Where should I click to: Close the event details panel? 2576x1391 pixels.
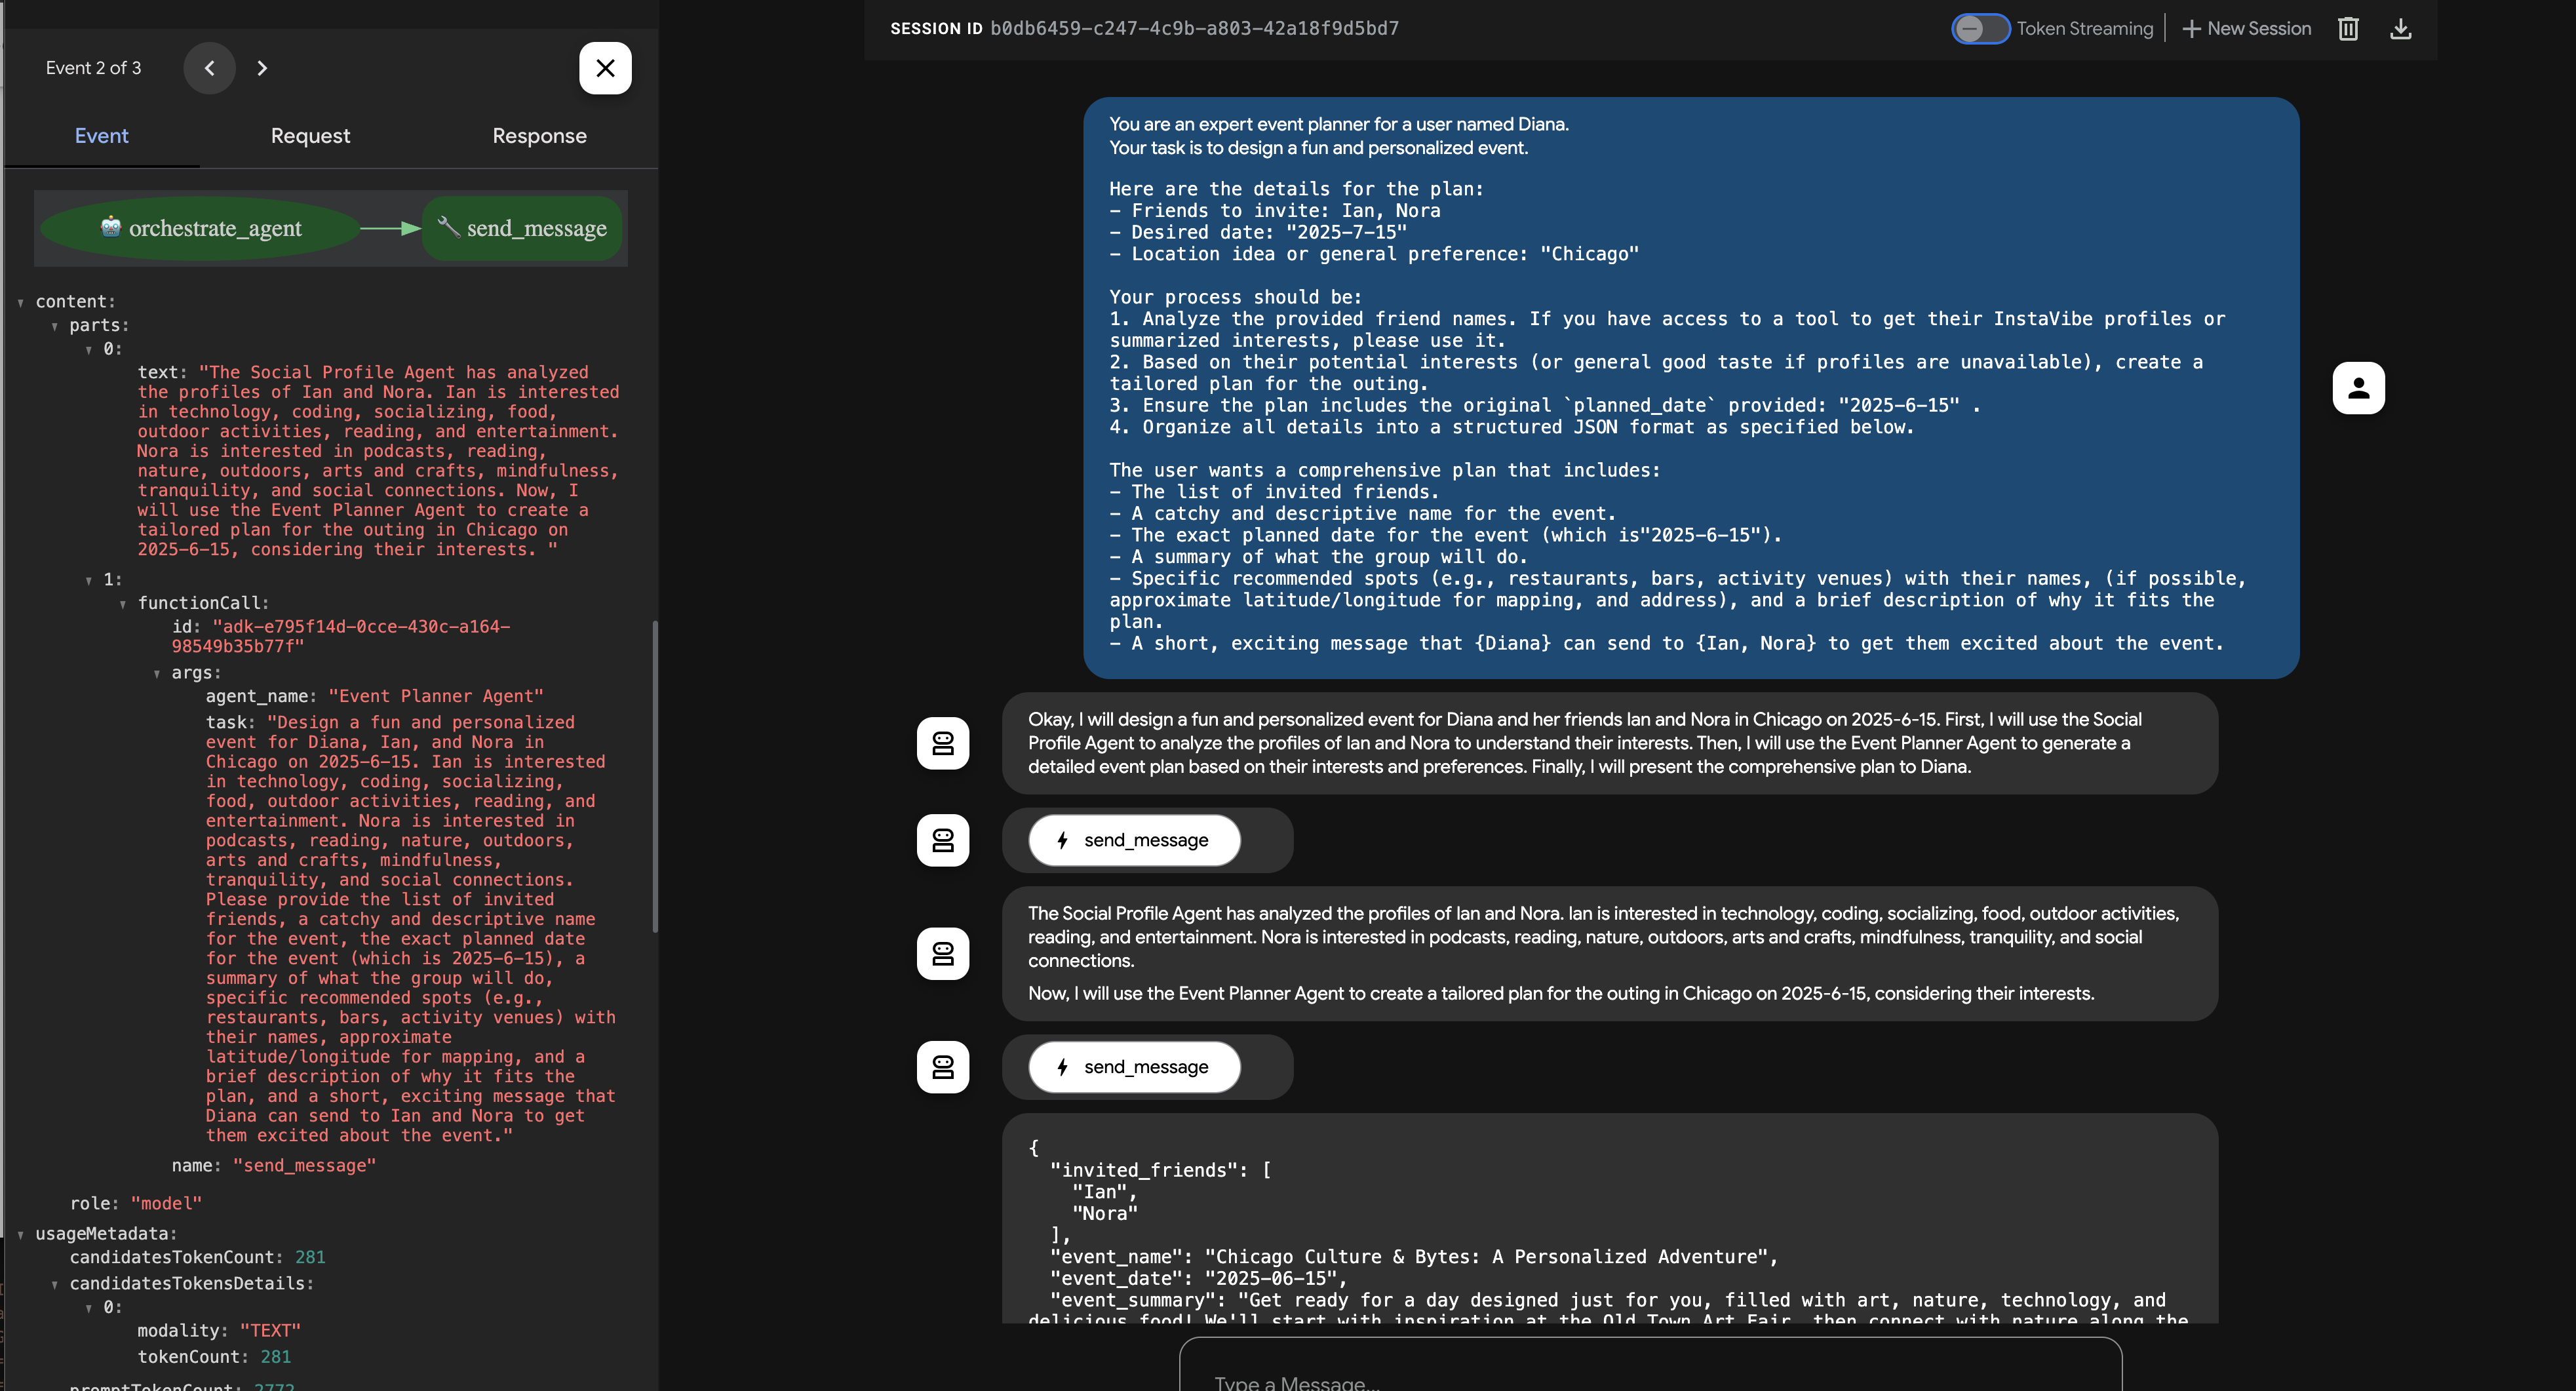pos(605,68)
